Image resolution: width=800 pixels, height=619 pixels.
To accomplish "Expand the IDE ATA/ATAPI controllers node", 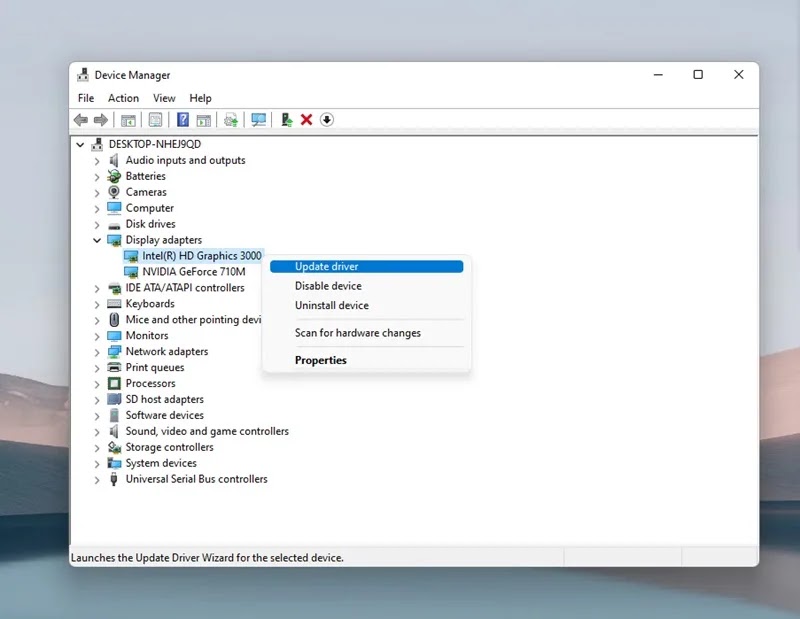I will pyautogui.click(x=97, y=288).
